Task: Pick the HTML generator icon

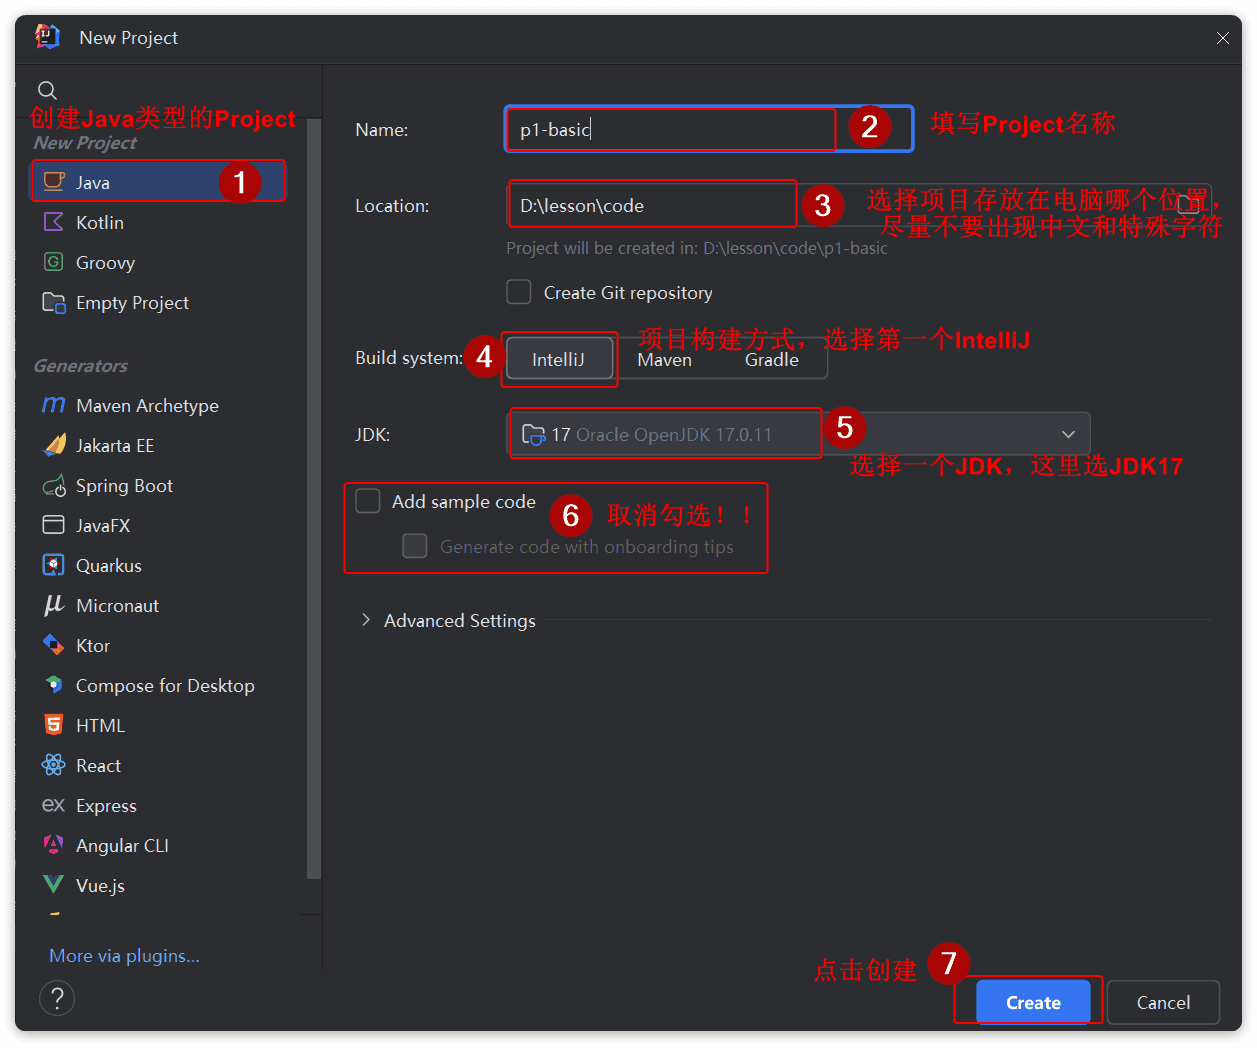Action: coord(54,725)
